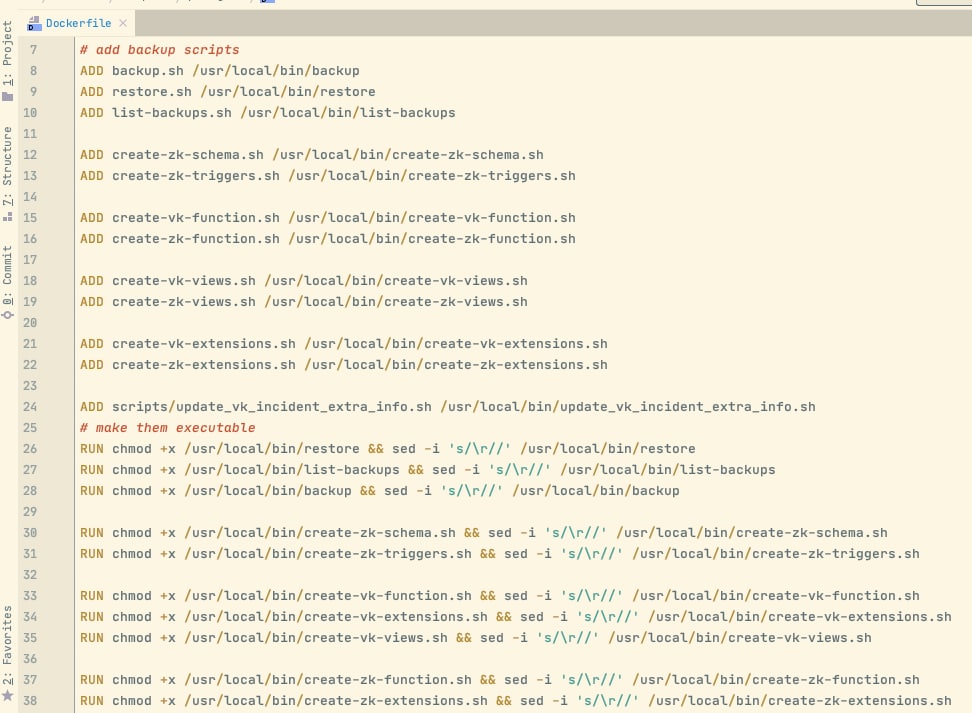Click line number 25 in the gutter

[30, 428]
